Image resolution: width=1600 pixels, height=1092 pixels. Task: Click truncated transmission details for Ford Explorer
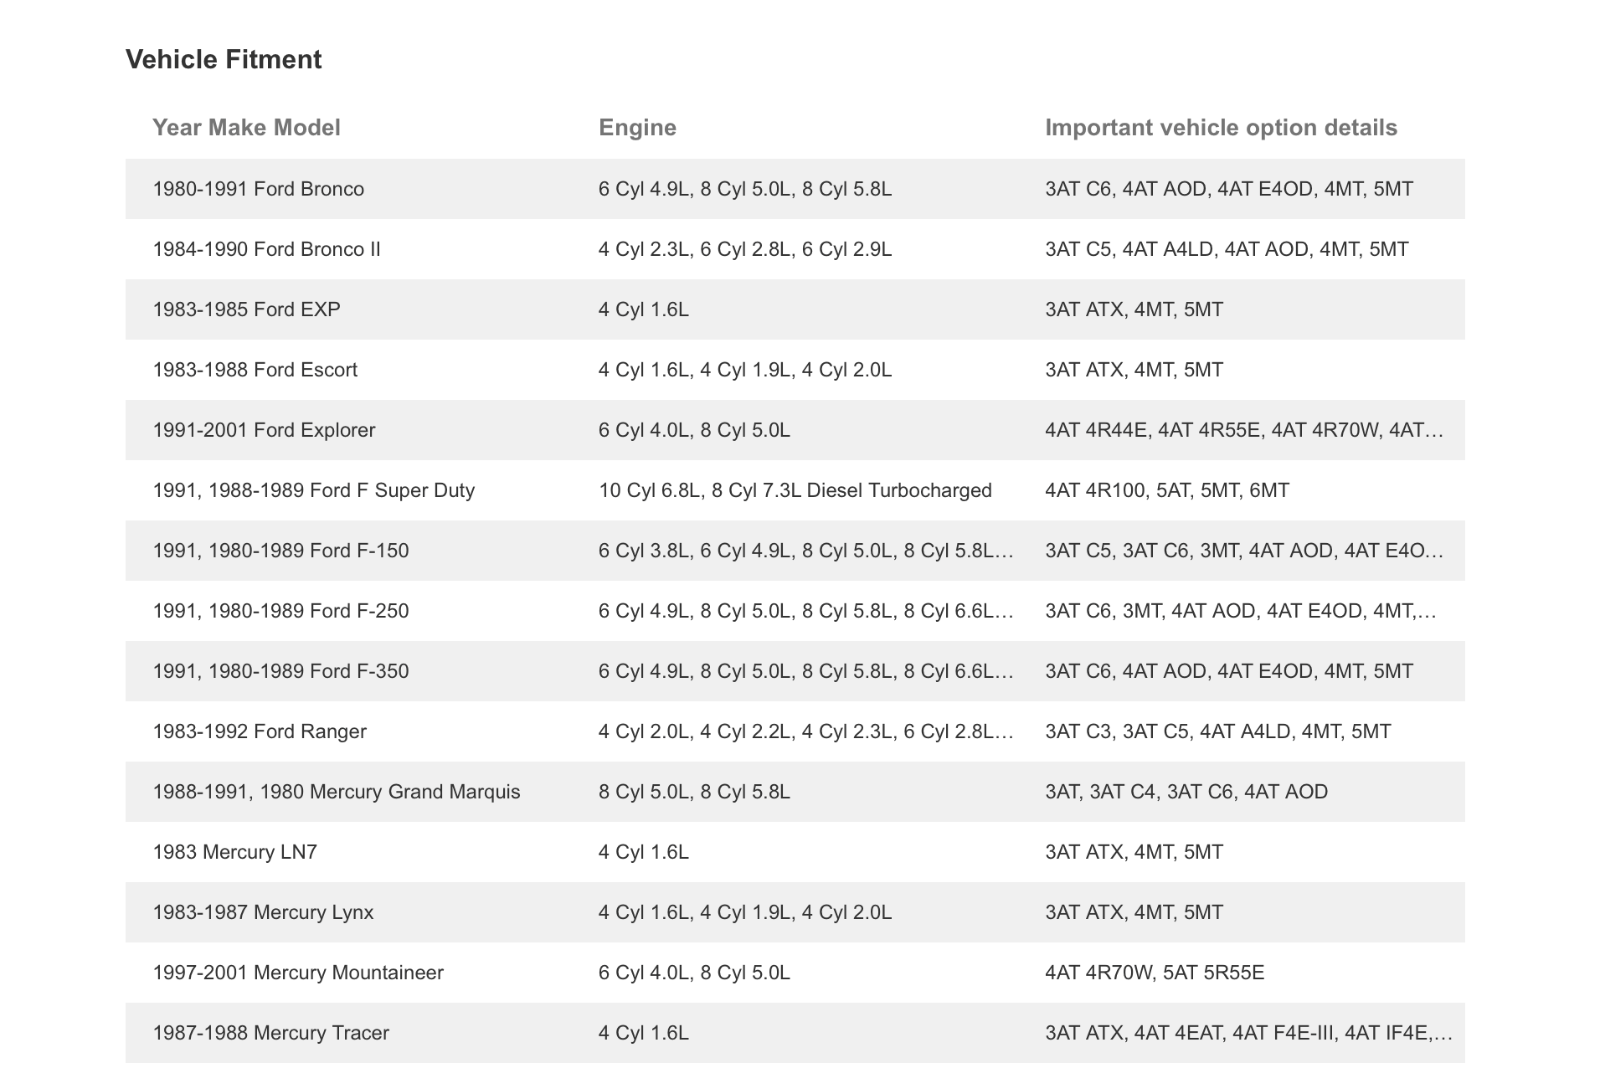(x=1243, y=430)
